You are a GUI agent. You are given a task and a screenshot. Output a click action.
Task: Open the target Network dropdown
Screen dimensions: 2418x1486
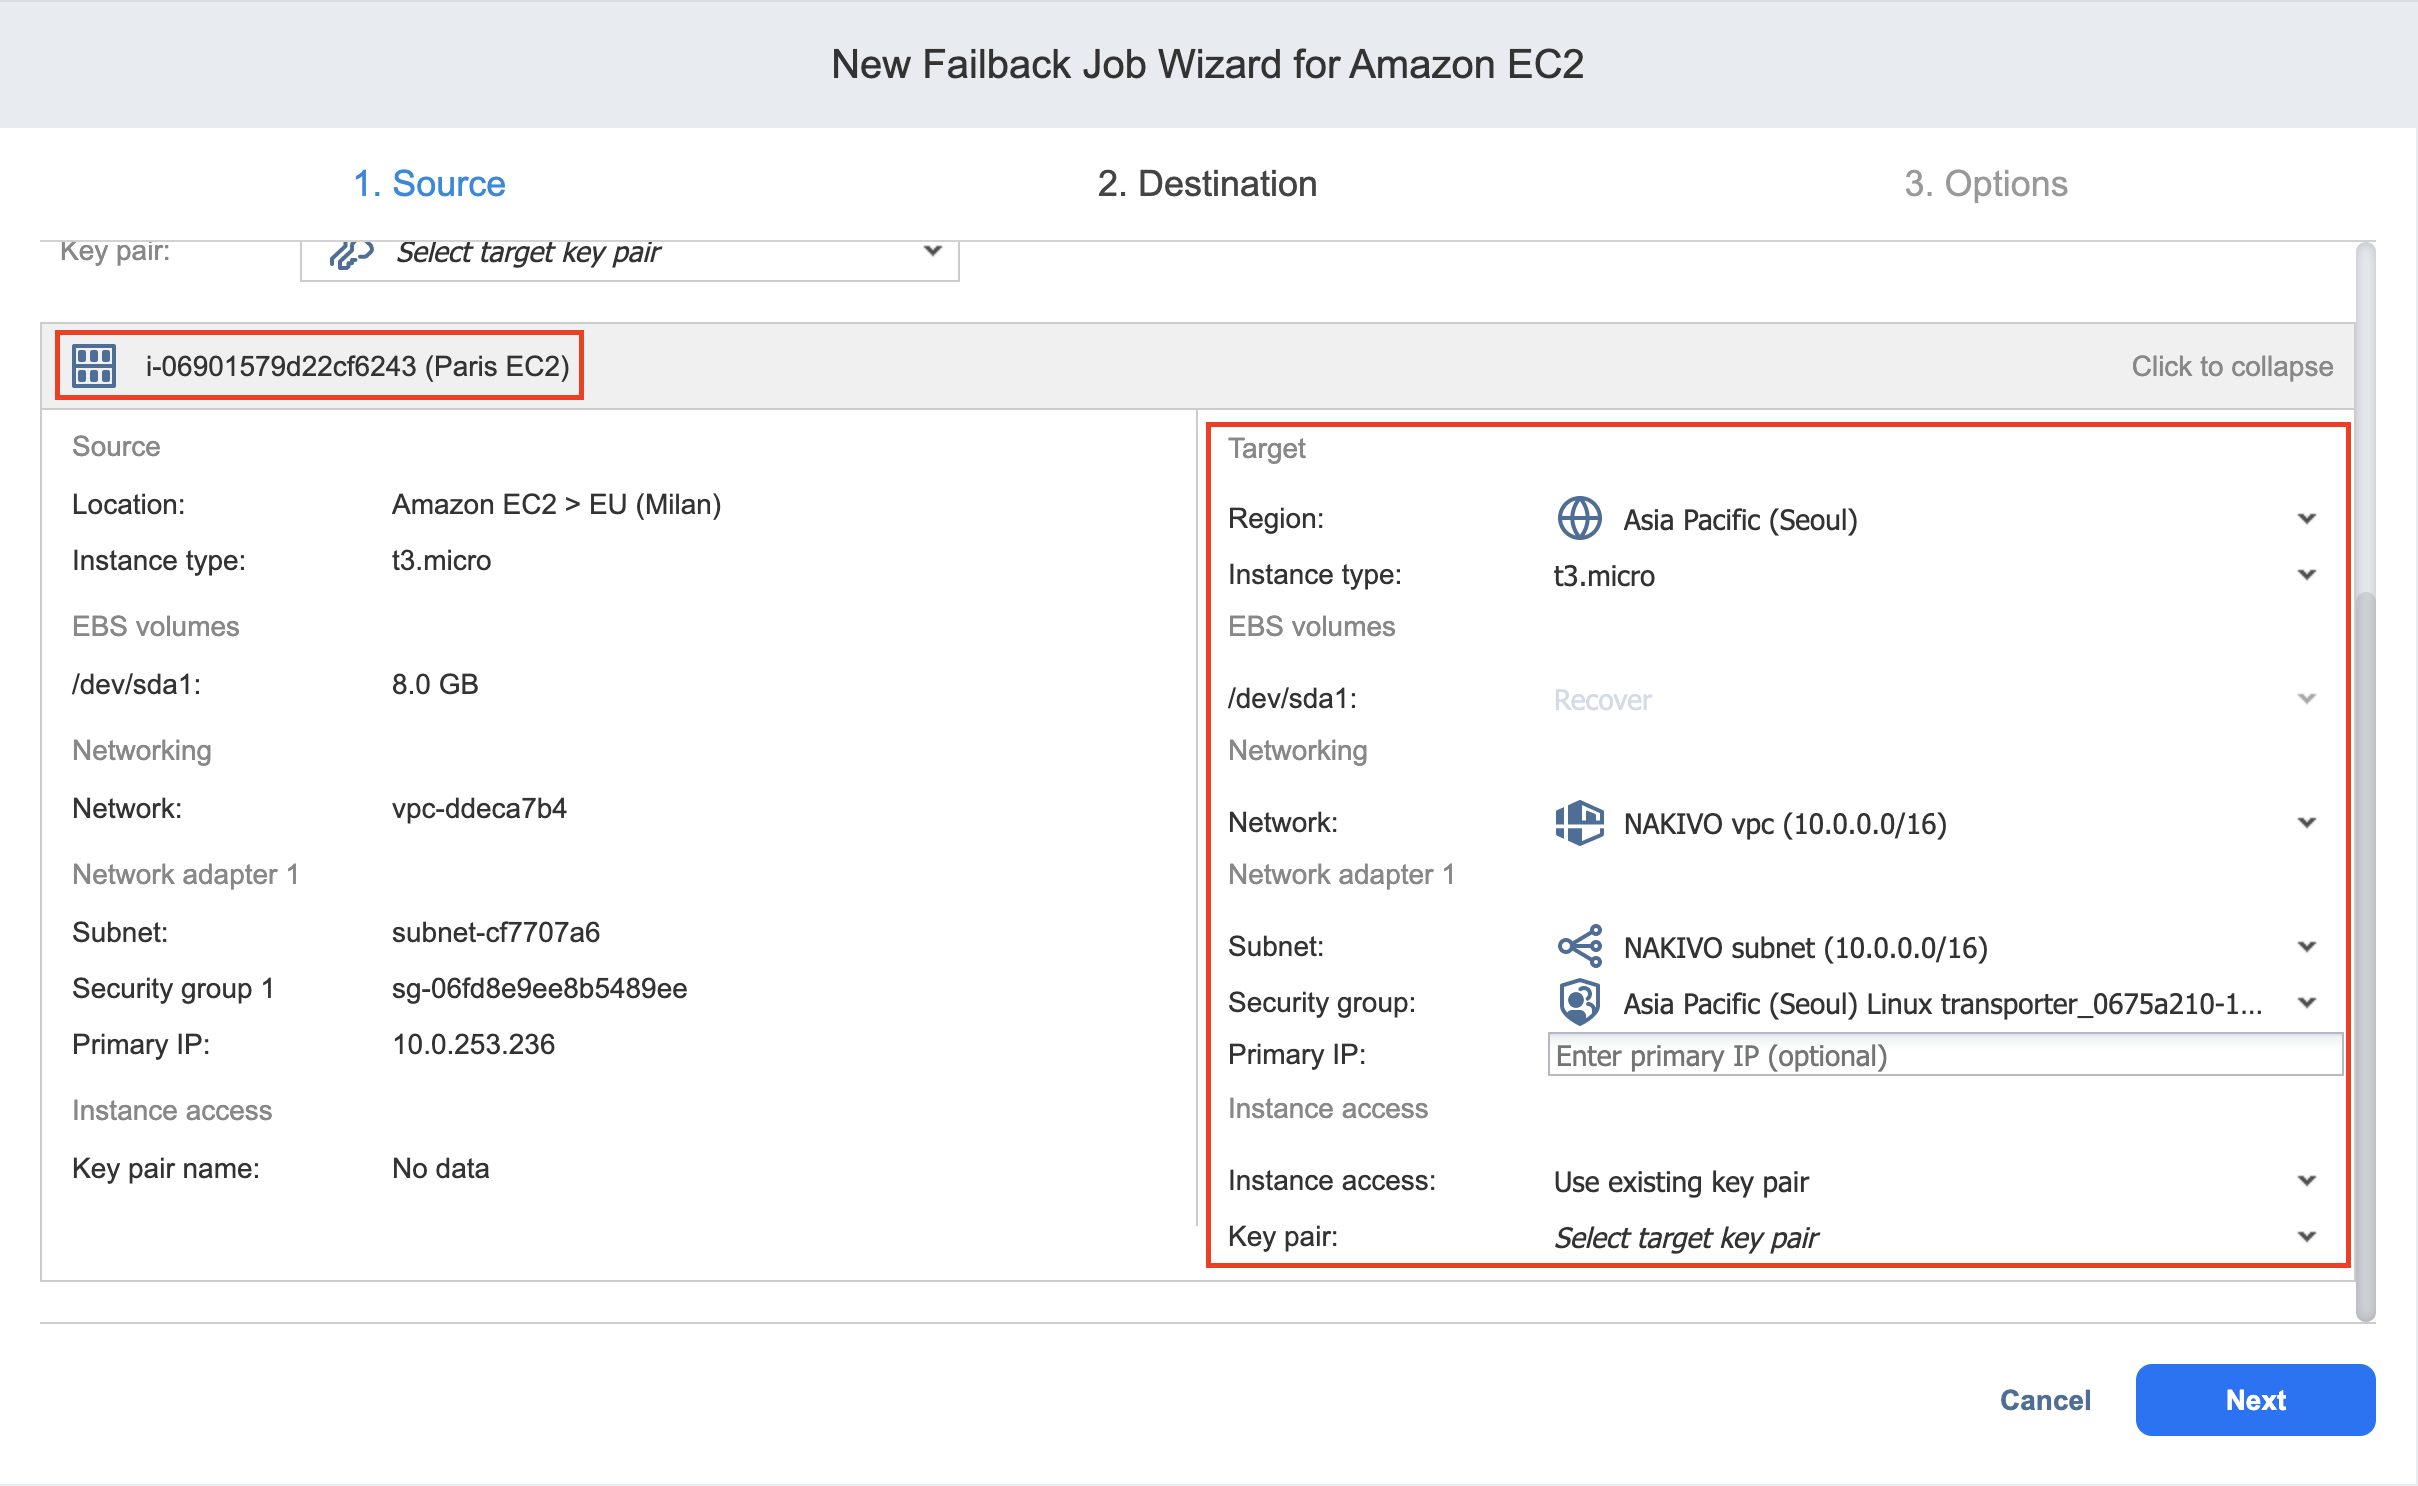[2306, 823]
